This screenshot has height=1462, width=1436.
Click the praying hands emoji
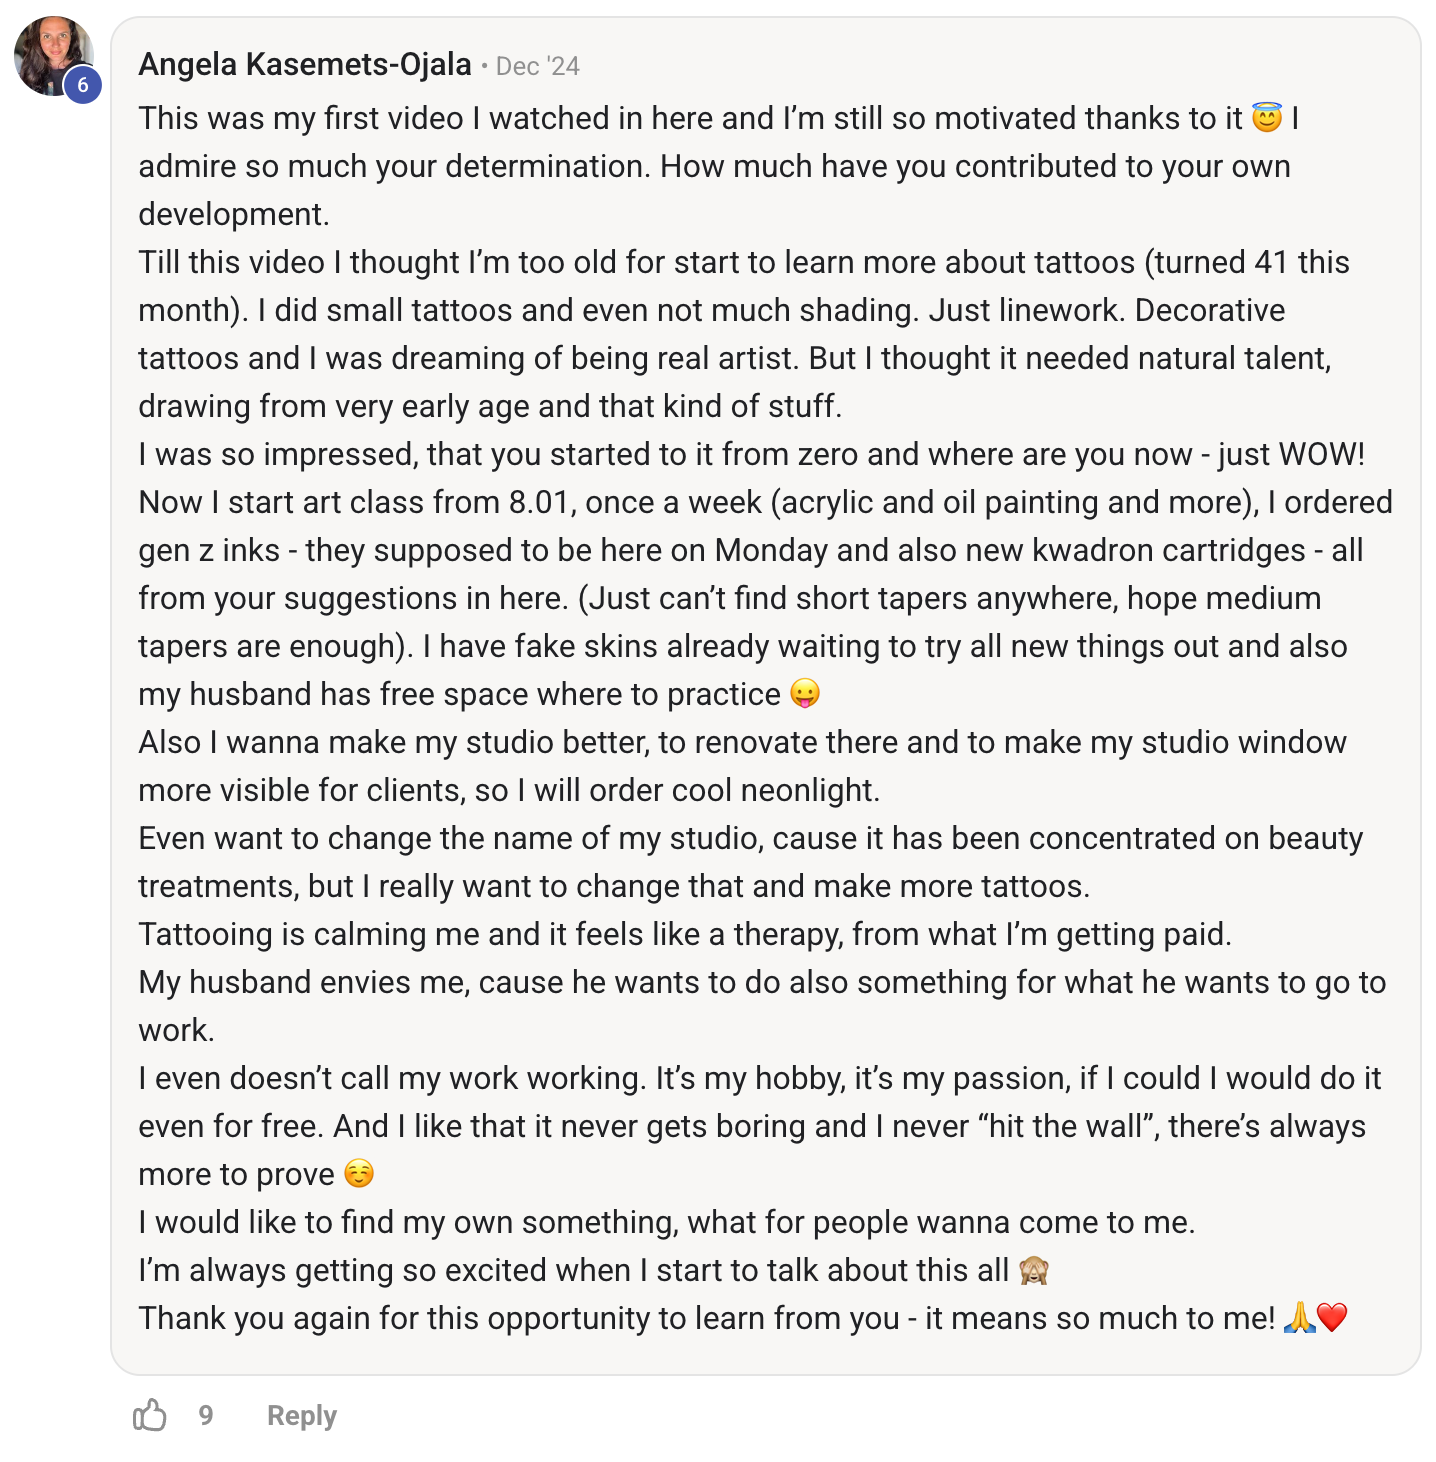[x=1299, y=1317]
